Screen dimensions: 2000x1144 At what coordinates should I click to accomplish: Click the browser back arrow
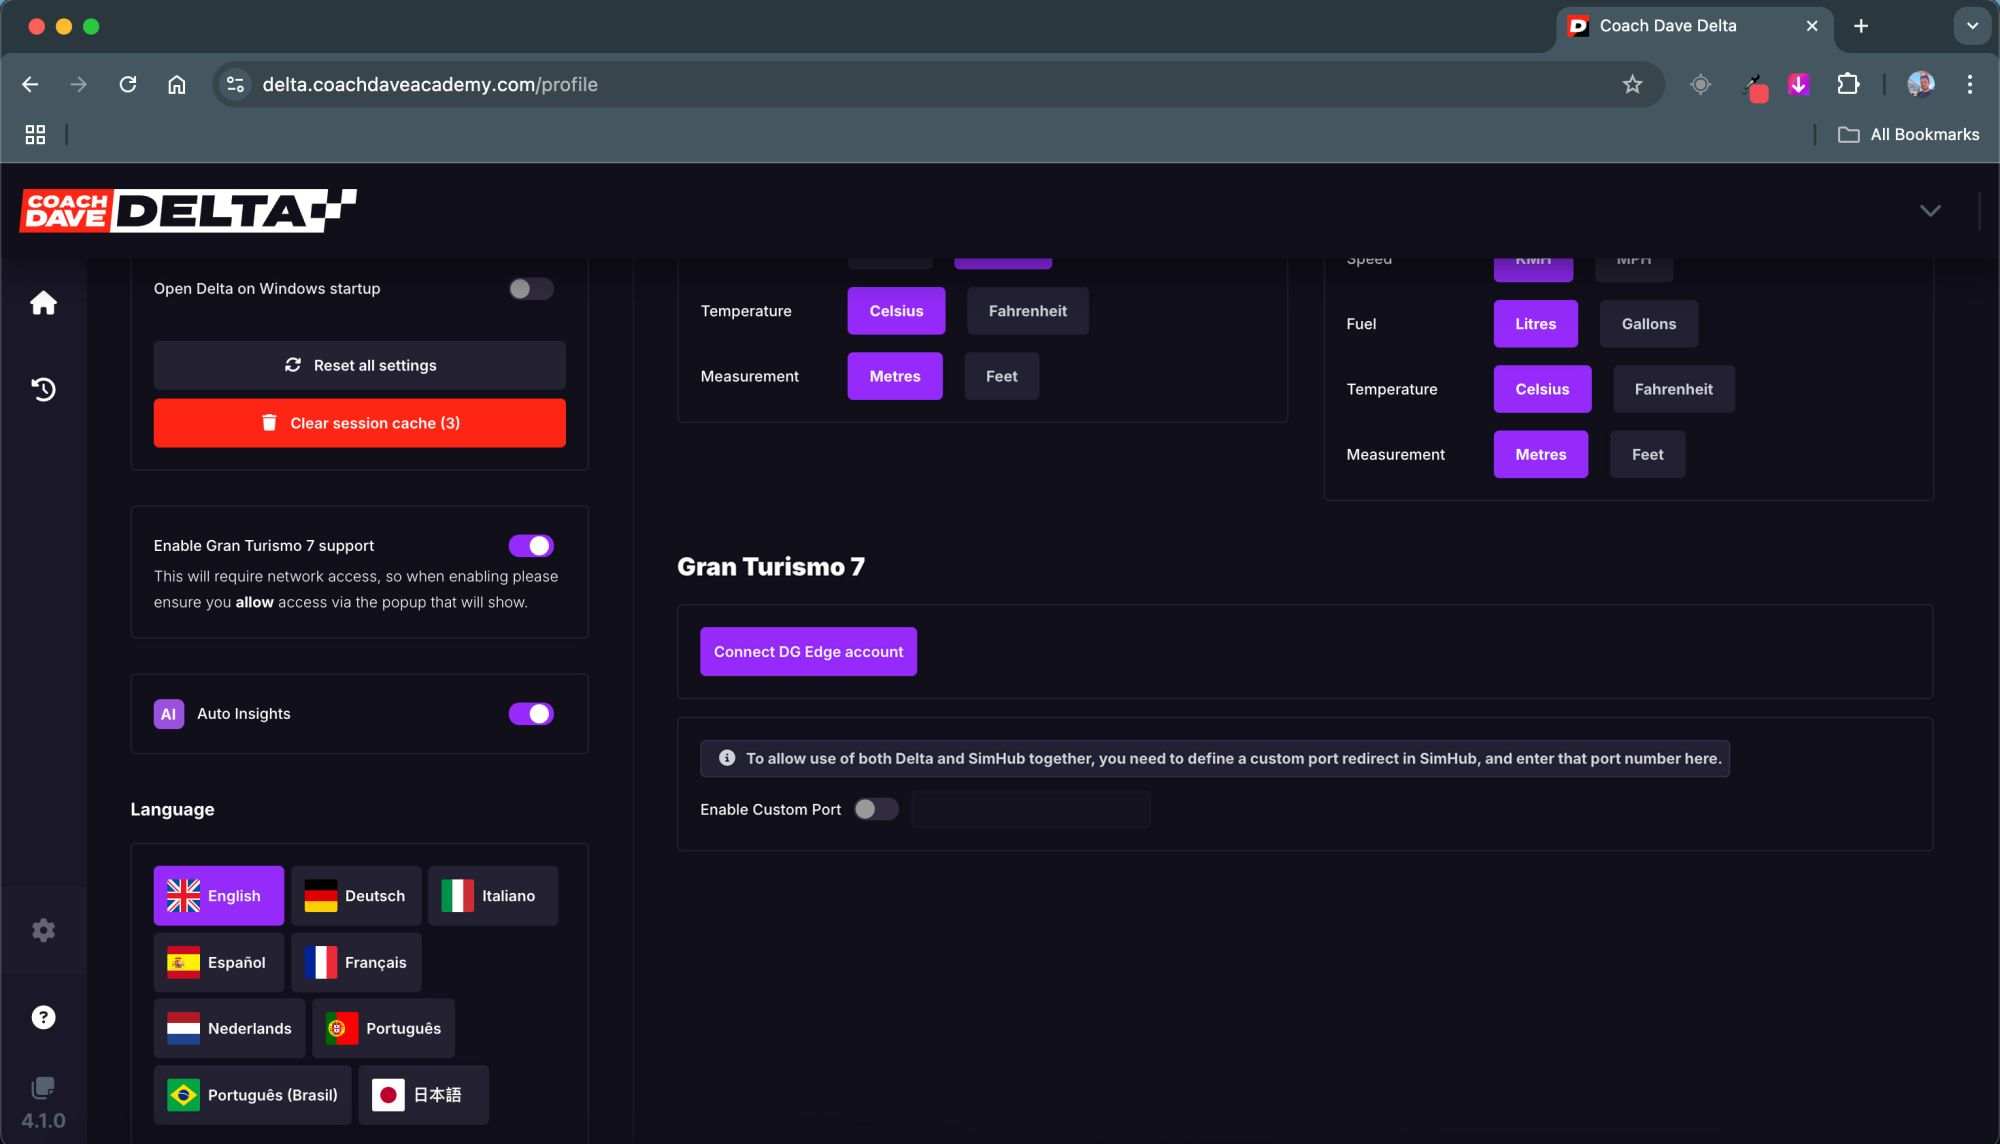pos(30,84)
